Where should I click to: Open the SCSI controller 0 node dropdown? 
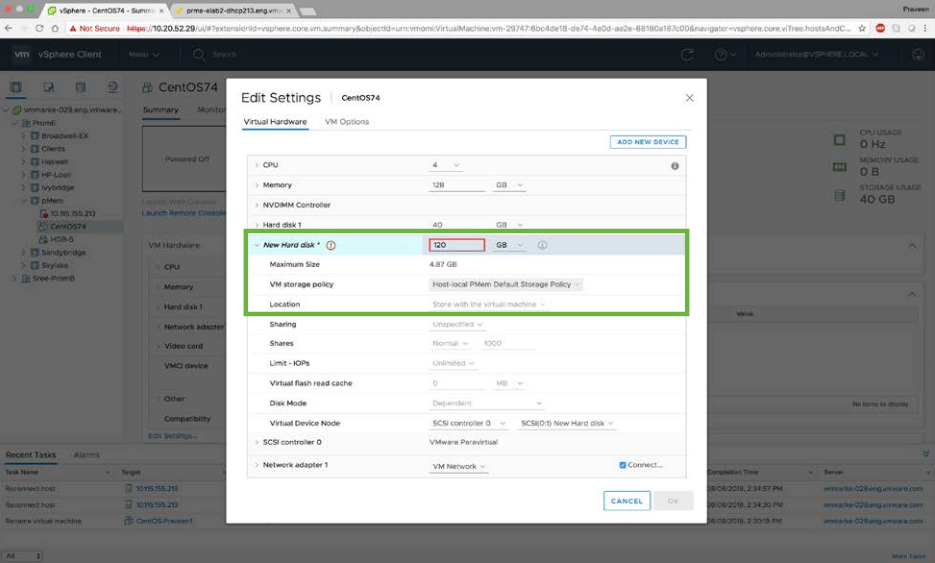(x=468, y=423)
